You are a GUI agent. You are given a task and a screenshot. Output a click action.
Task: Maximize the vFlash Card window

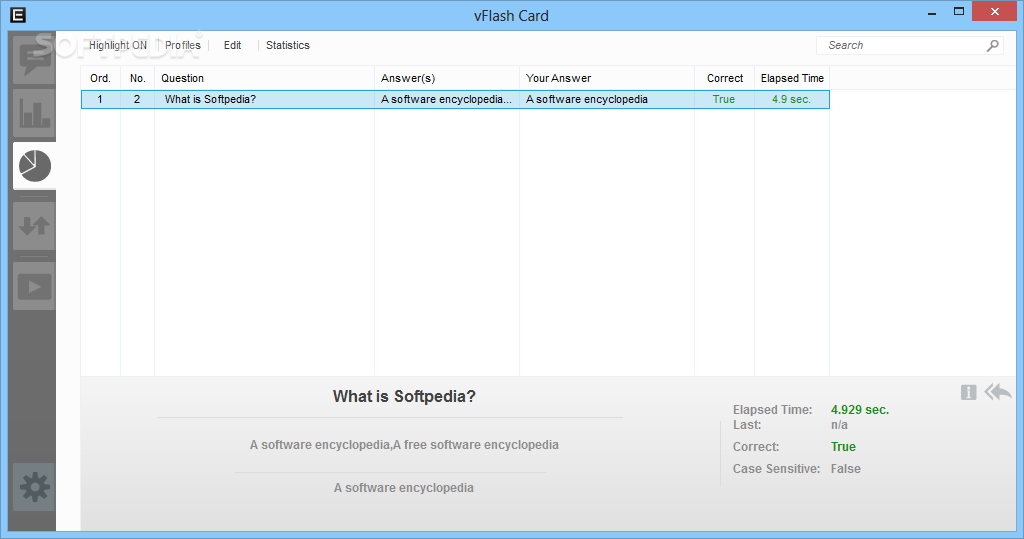coord(959,12)
